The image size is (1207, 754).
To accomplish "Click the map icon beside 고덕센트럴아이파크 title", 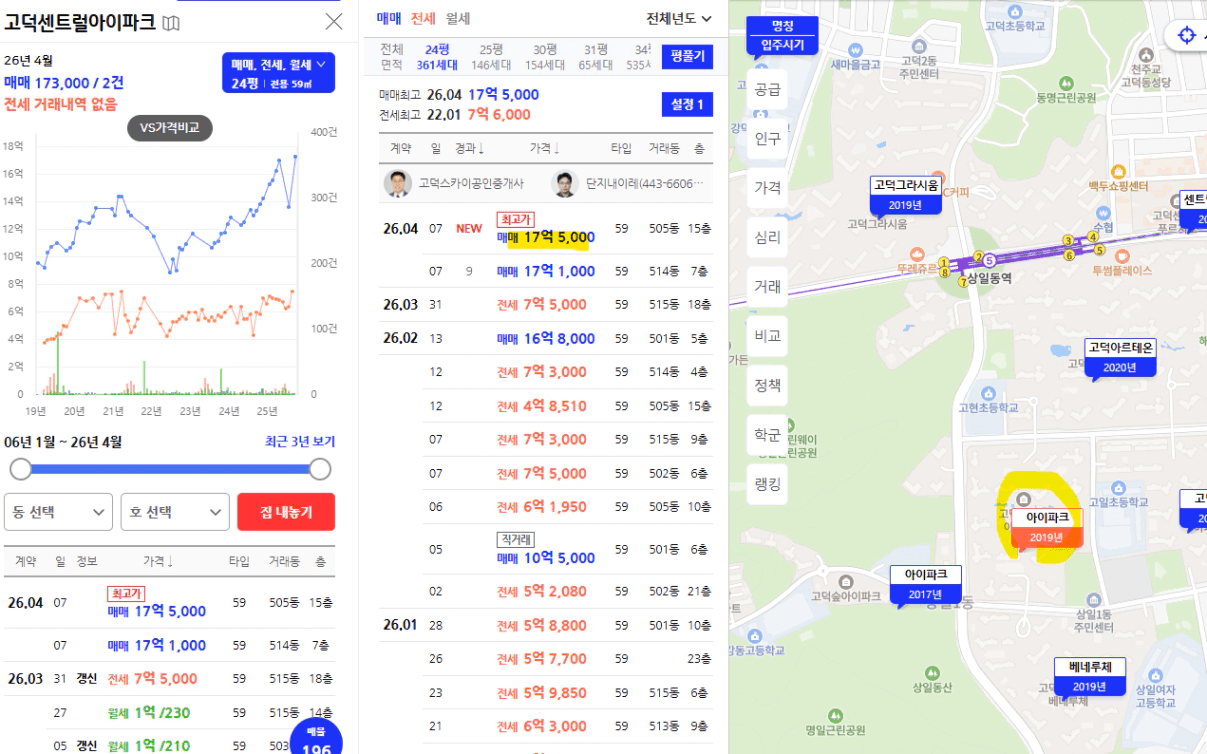I will click(x=171, y=22).
